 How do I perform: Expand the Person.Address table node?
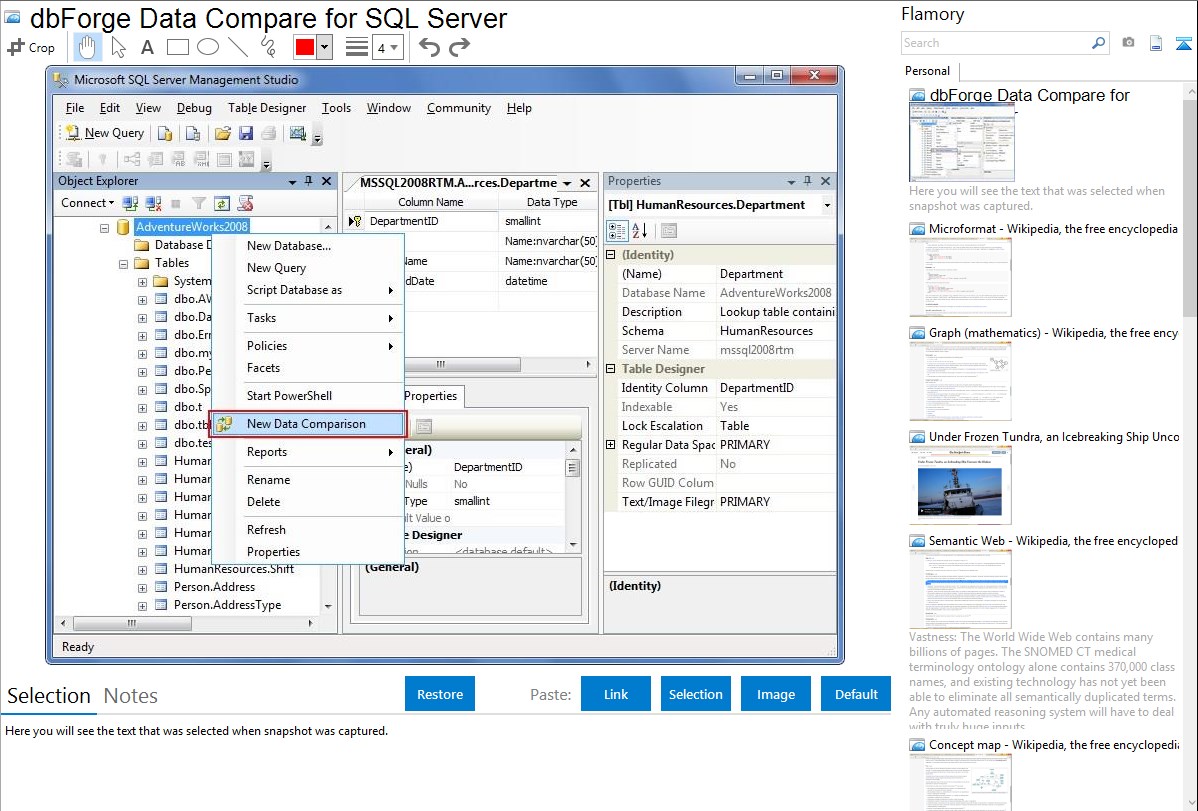click(142, 589)
